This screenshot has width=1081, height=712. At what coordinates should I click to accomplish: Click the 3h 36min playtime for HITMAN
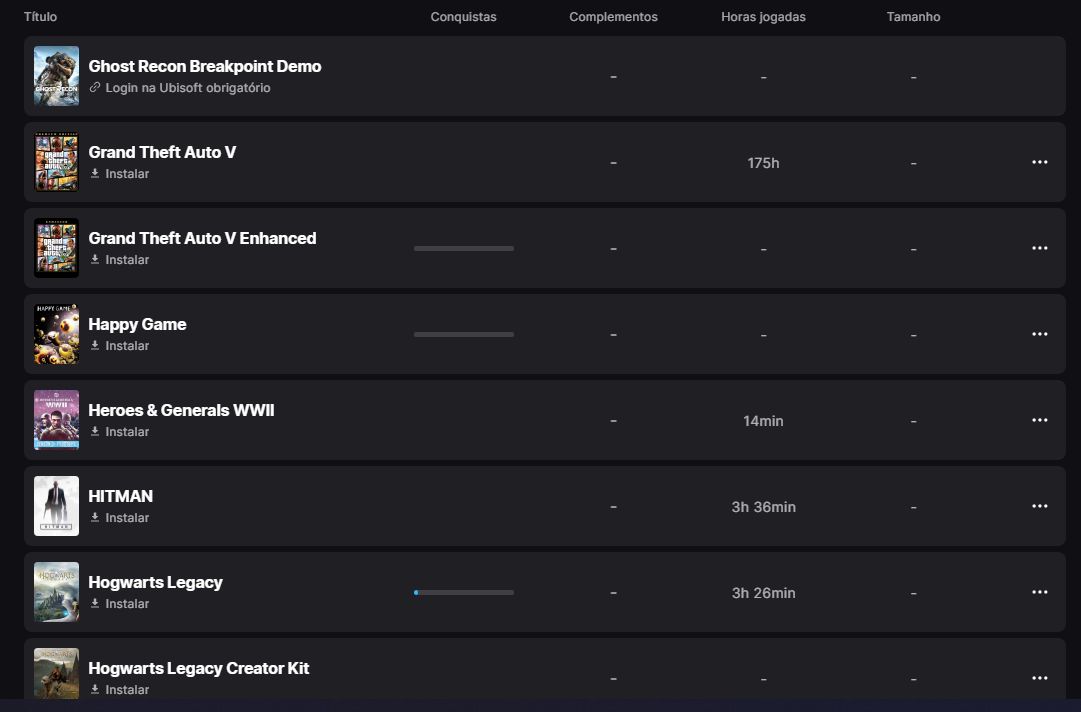coord(763,507)
